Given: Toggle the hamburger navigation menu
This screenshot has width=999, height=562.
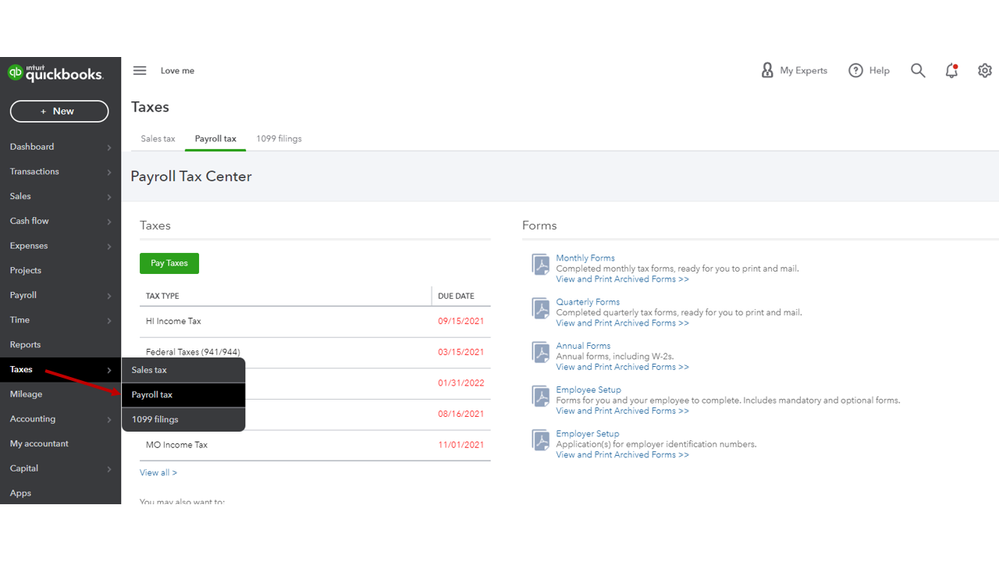Looking at the screenshot, I should pyautogui.click(x=140, y=71).
